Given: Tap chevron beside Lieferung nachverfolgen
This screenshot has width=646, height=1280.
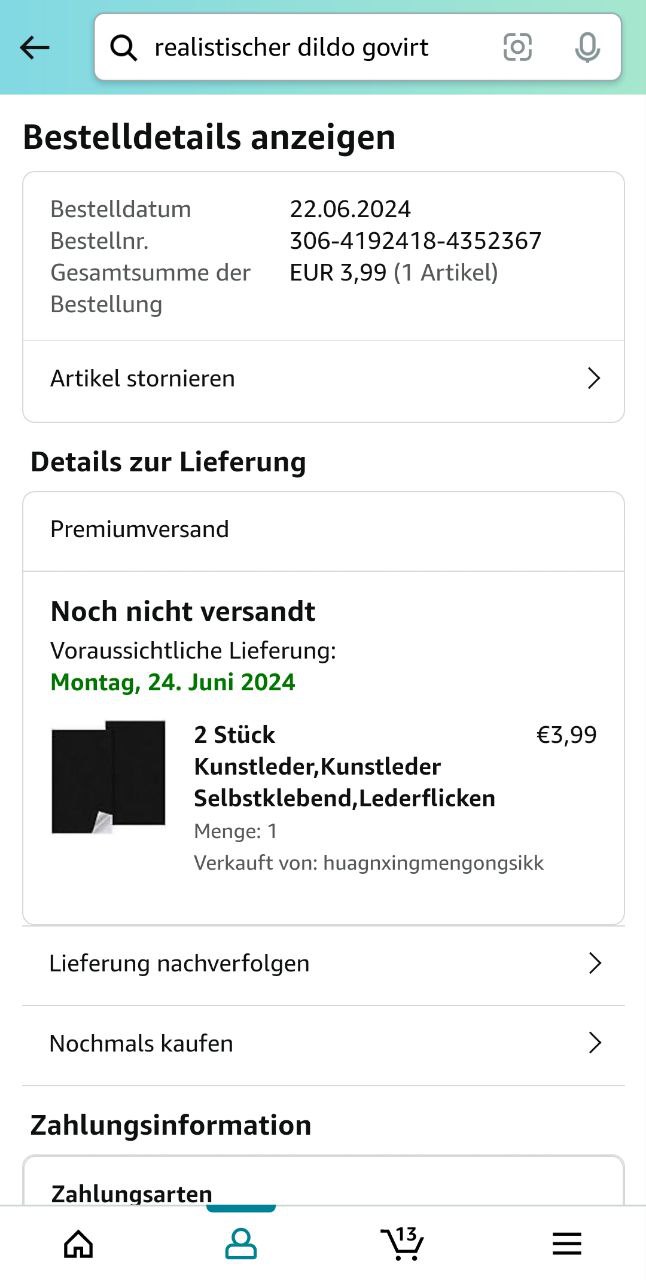Looking at the screenshot, I should point(594,963).
